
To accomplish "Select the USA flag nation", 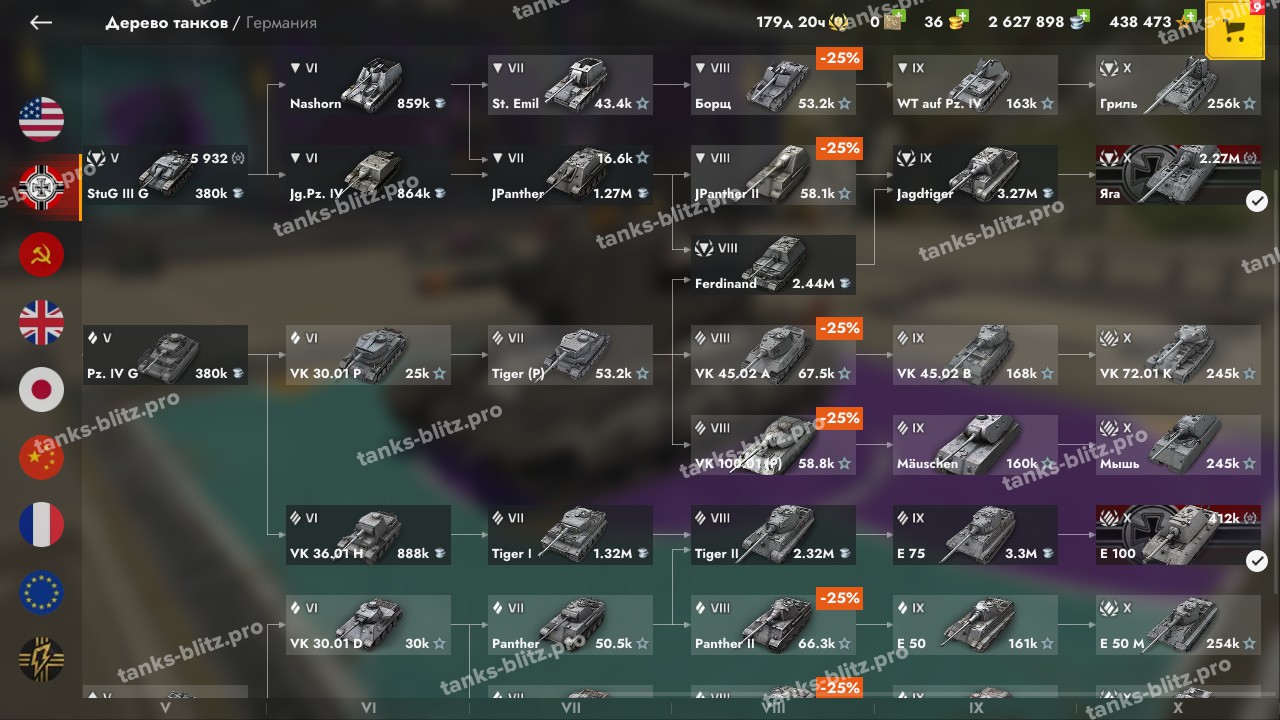I will pos(41,119).
